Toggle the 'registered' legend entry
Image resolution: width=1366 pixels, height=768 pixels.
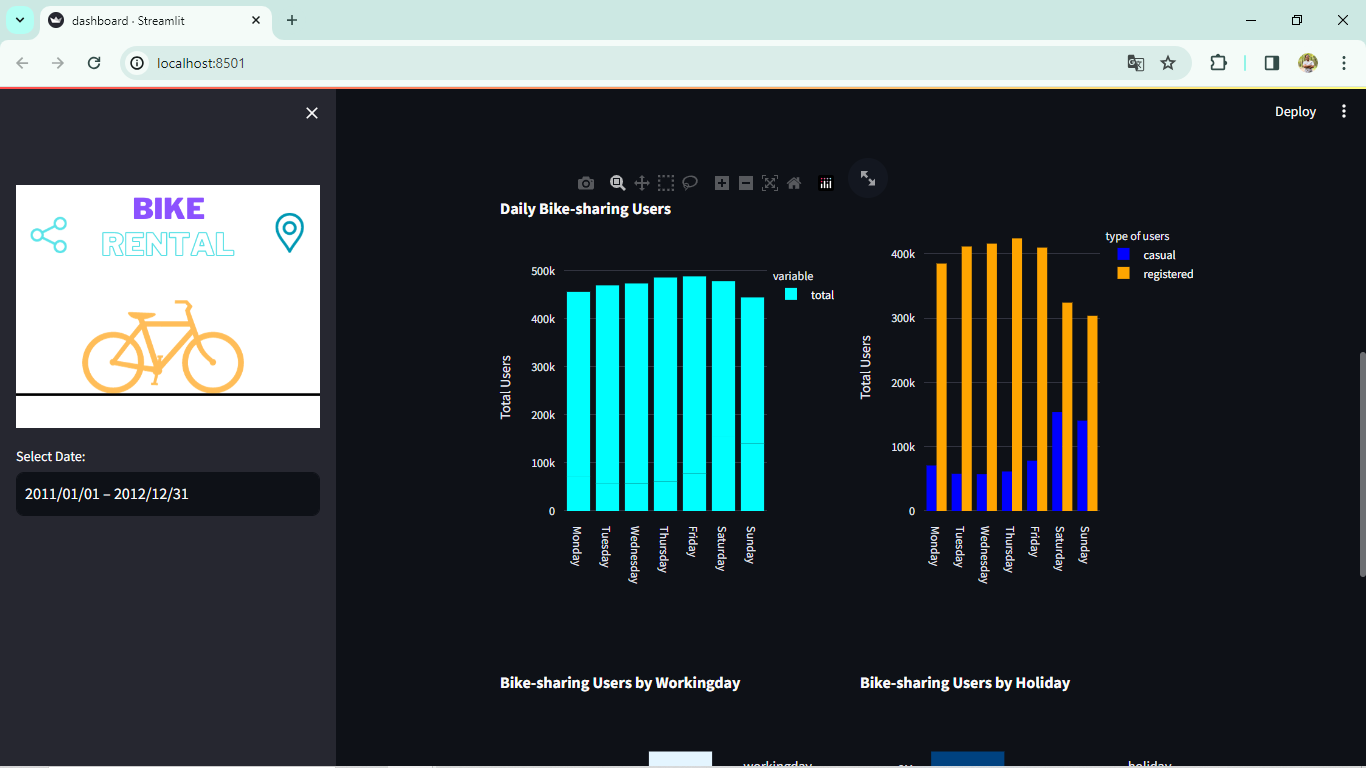pos(1156,274)
